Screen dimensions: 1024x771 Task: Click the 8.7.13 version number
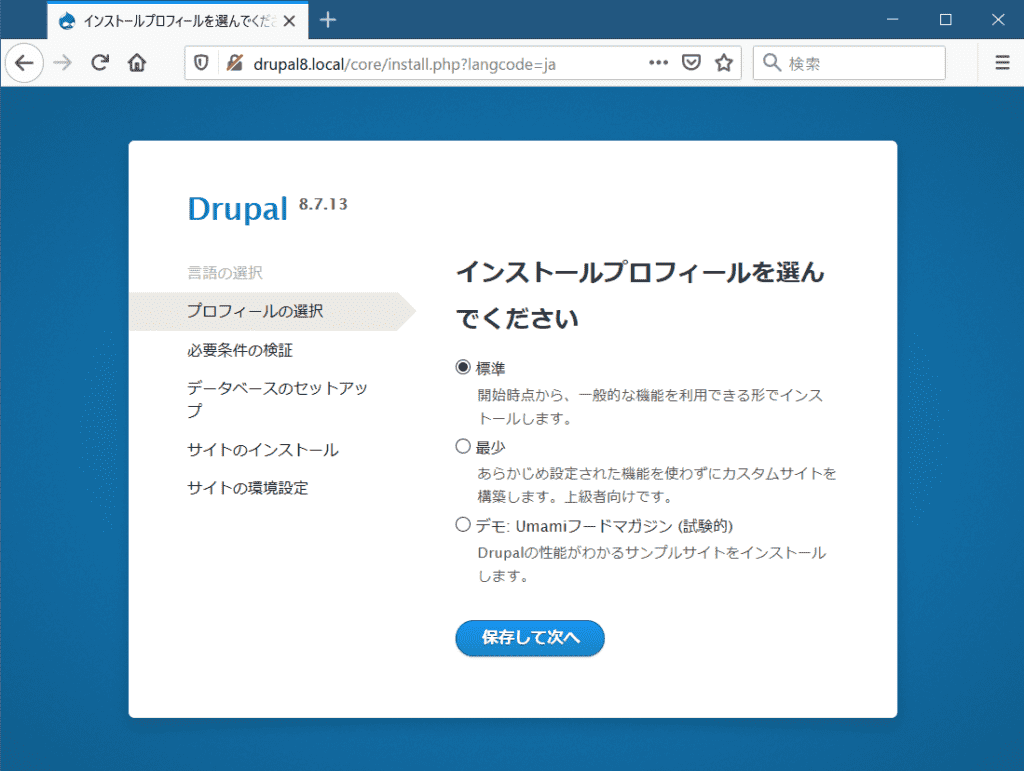(323, 204)
